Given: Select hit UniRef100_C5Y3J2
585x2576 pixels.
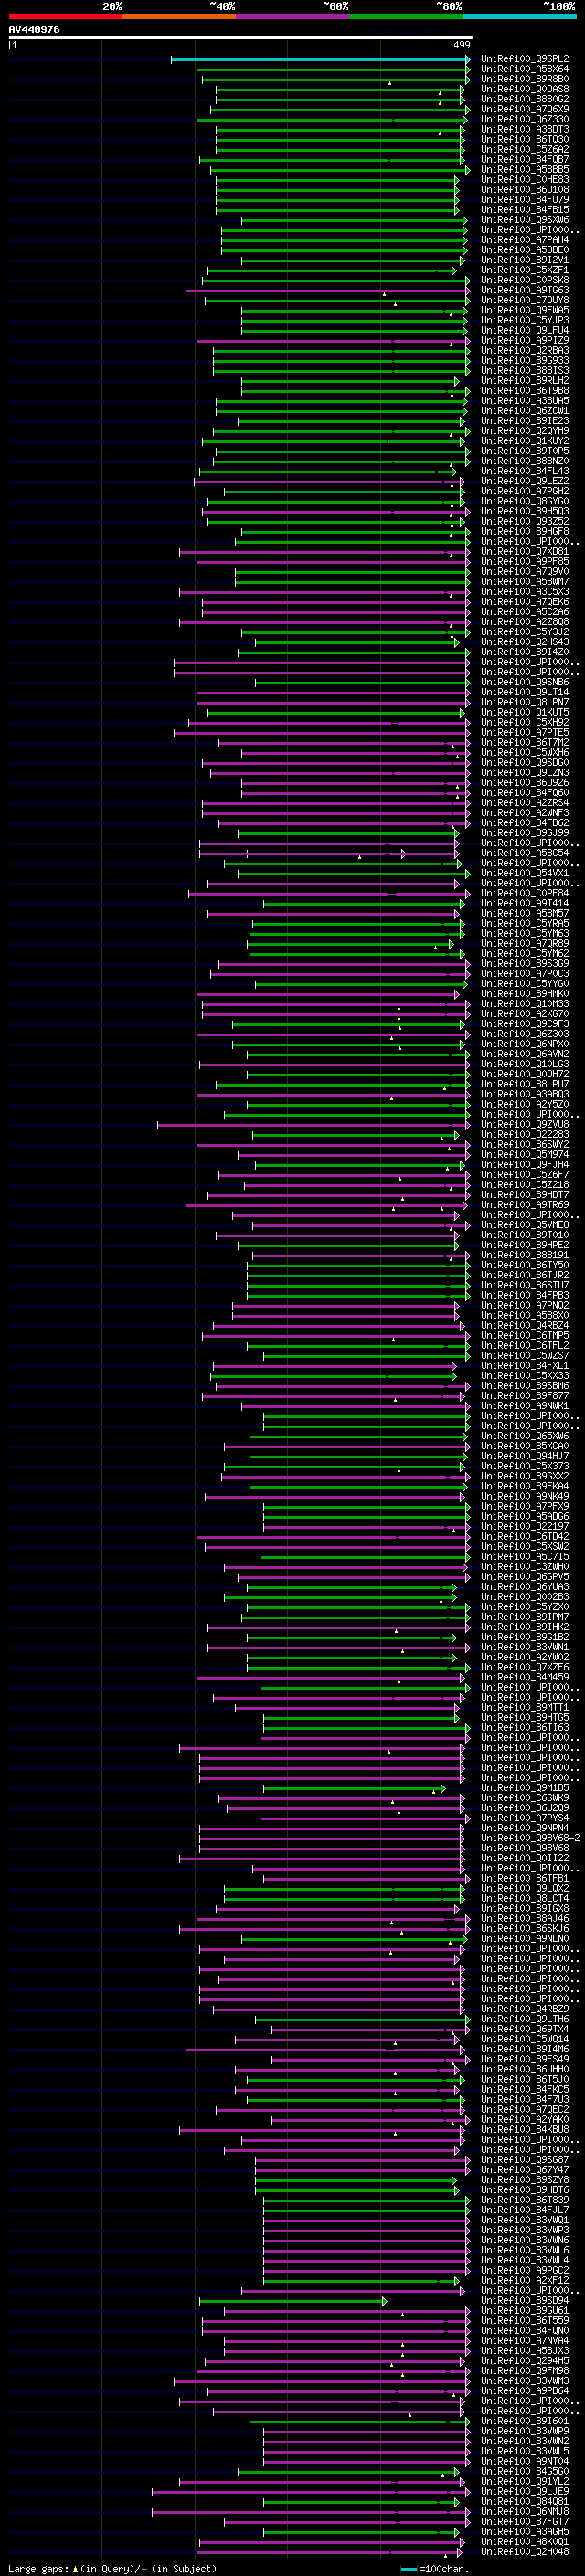Looking at the screenshot, I should tap(524, 632).
